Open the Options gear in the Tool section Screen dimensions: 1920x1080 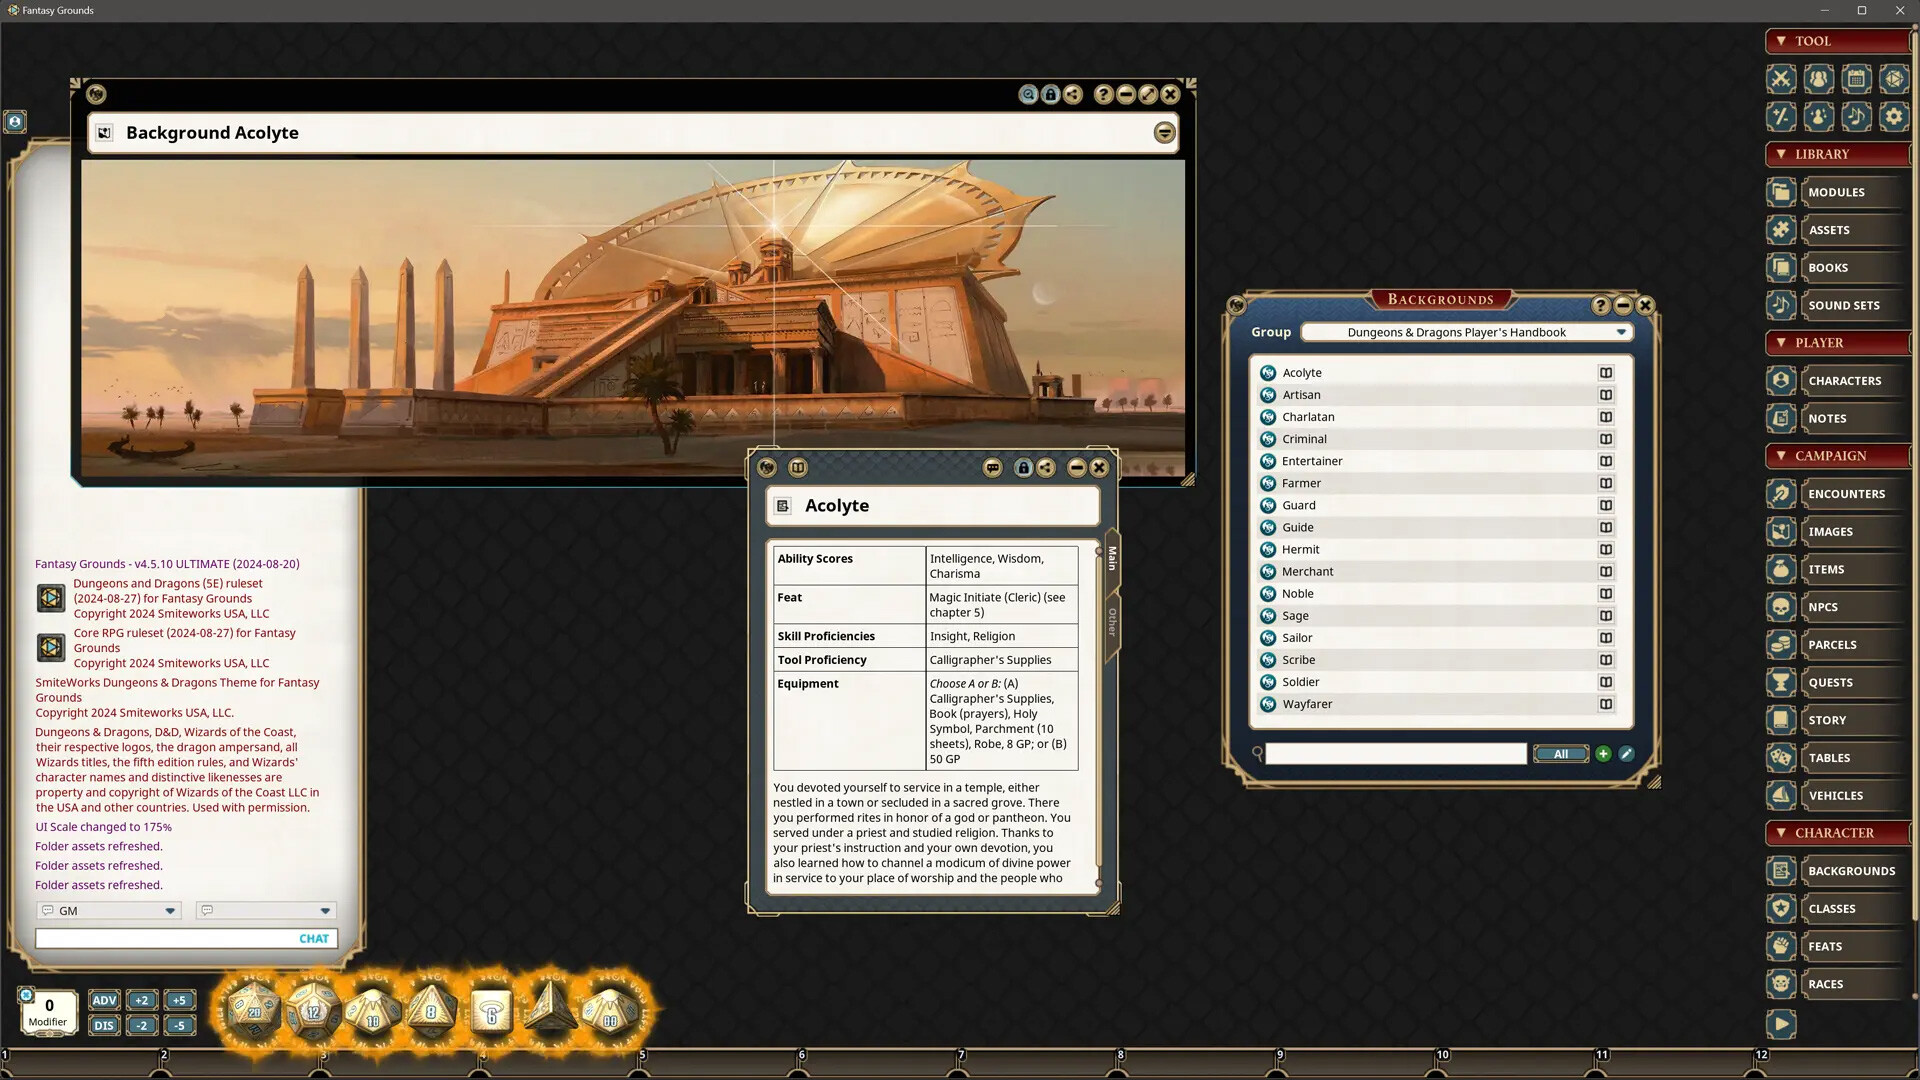[x=1893, y=116]
